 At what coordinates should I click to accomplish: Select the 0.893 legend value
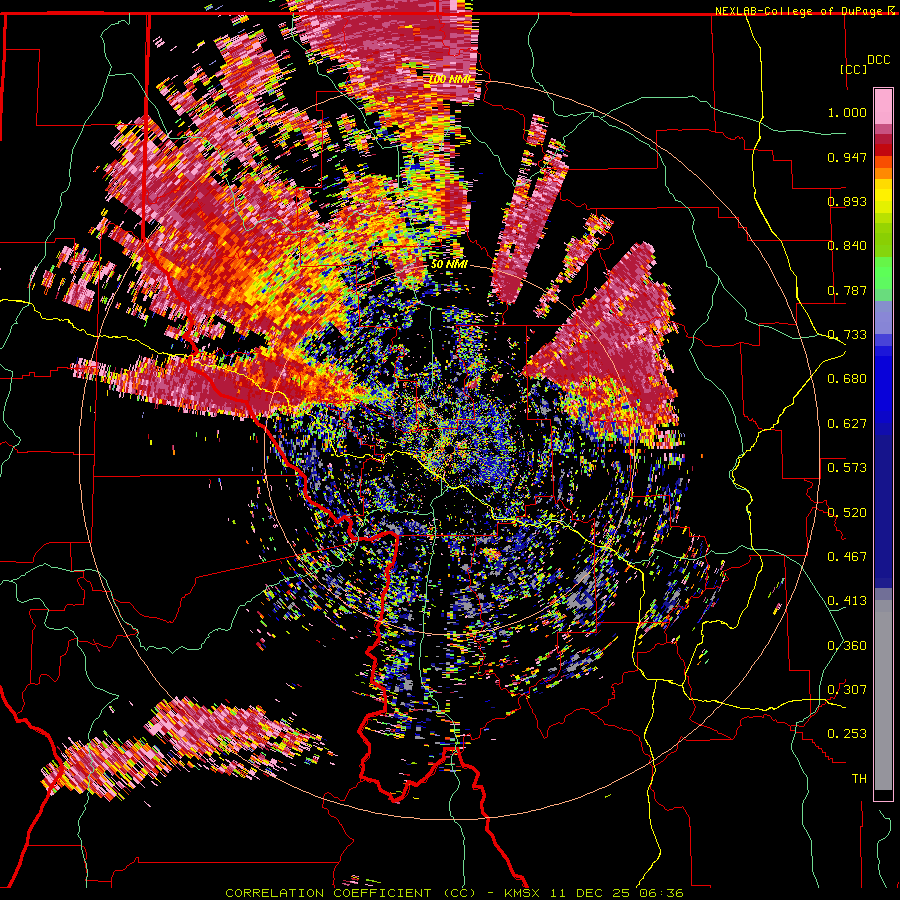847,201
